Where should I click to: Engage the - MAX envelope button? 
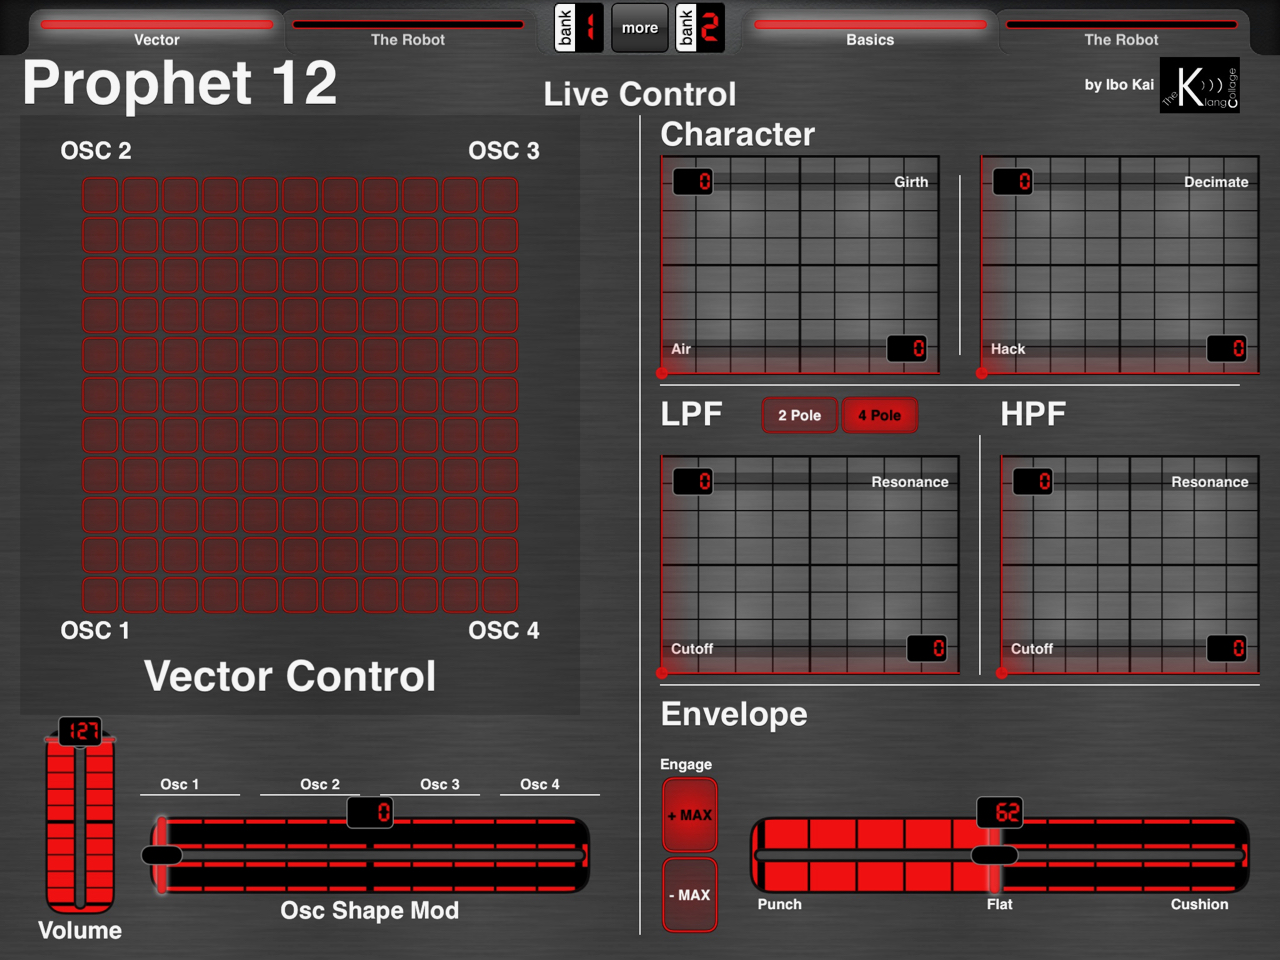click(x=690, y=895)
